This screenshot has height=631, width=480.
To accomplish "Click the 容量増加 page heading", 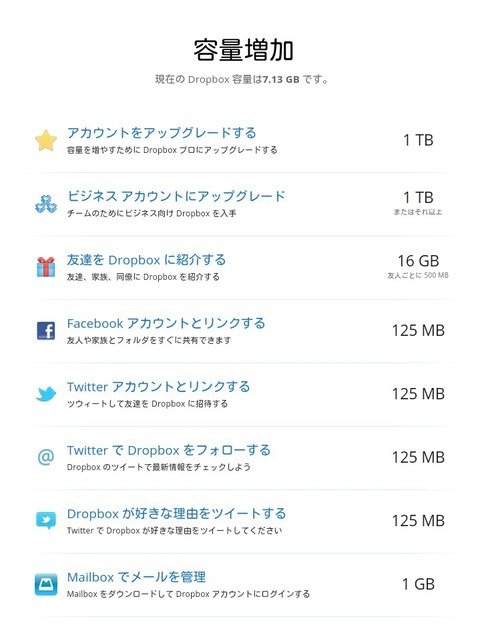I will tap(243, 50).
